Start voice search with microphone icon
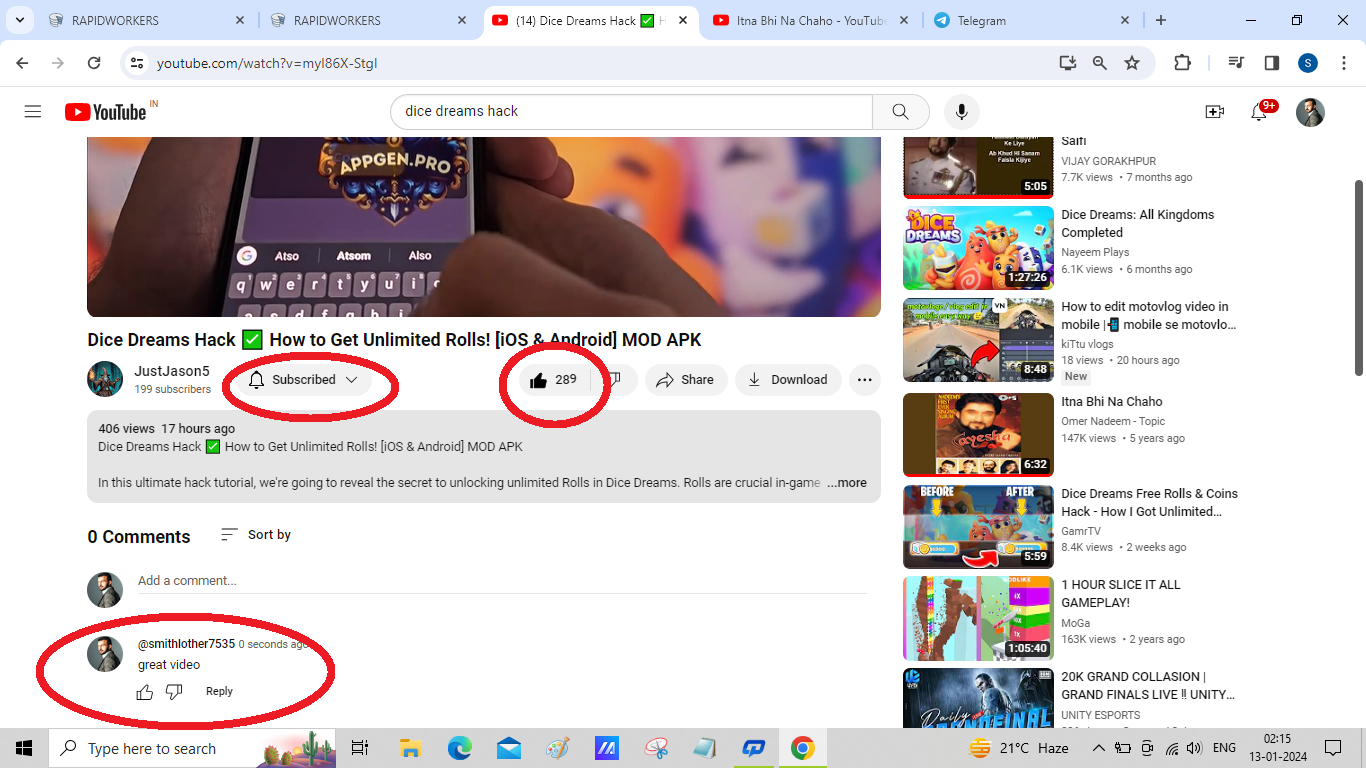 pyautogui.click(x=961, y=112)
